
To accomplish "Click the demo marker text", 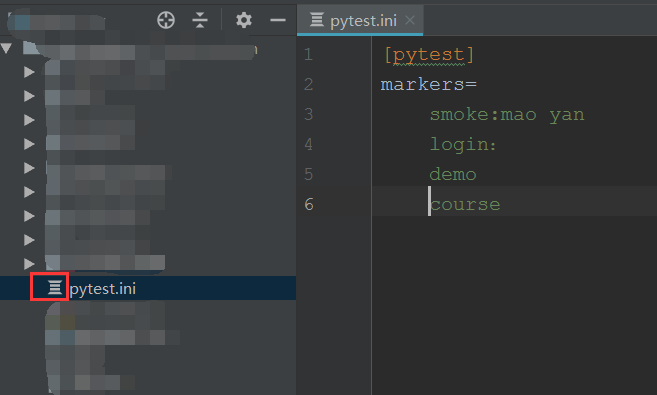I will point(453,174).
